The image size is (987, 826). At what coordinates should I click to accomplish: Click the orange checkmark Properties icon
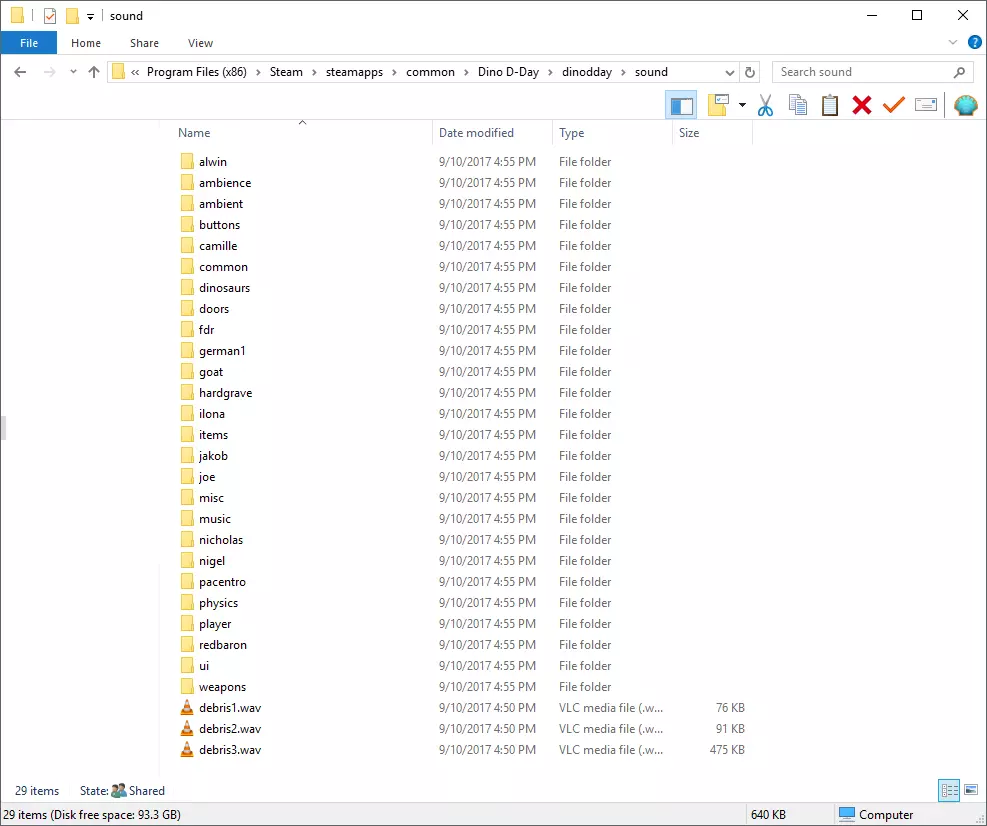(893, 105)
